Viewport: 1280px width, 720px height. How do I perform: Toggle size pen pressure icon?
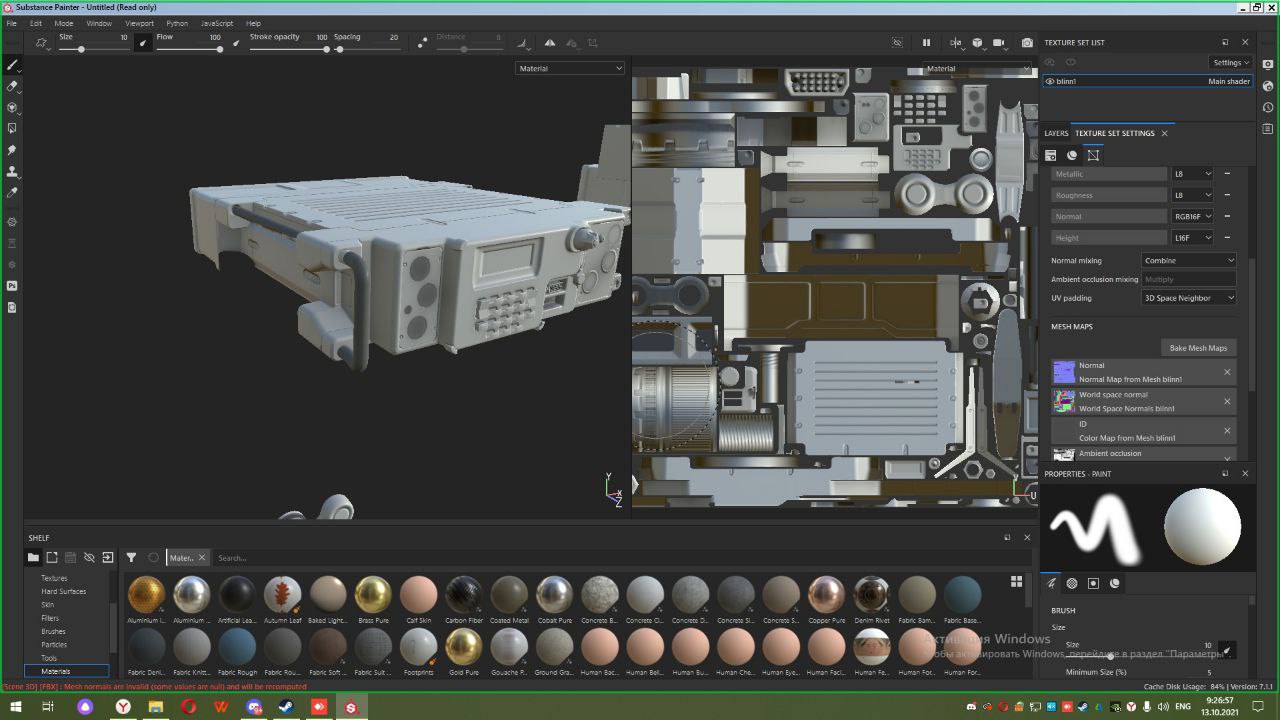coord(142,43)
